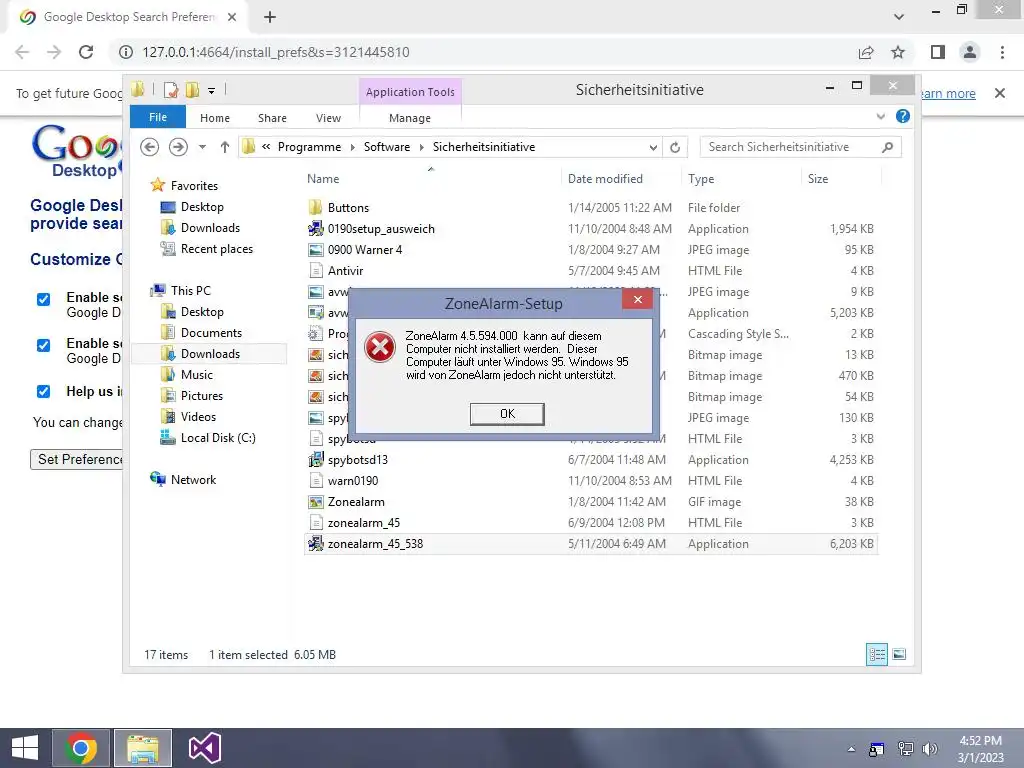Screen dimensions: 1024x768
Task: Expand the address bar history dropdown
Action: [x=652, y=148]
